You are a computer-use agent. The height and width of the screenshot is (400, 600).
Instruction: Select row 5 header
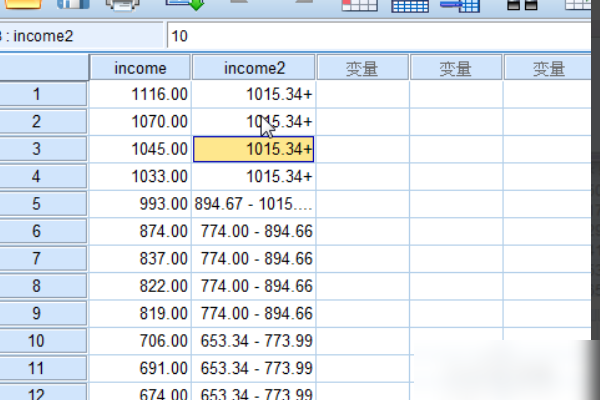38,204
